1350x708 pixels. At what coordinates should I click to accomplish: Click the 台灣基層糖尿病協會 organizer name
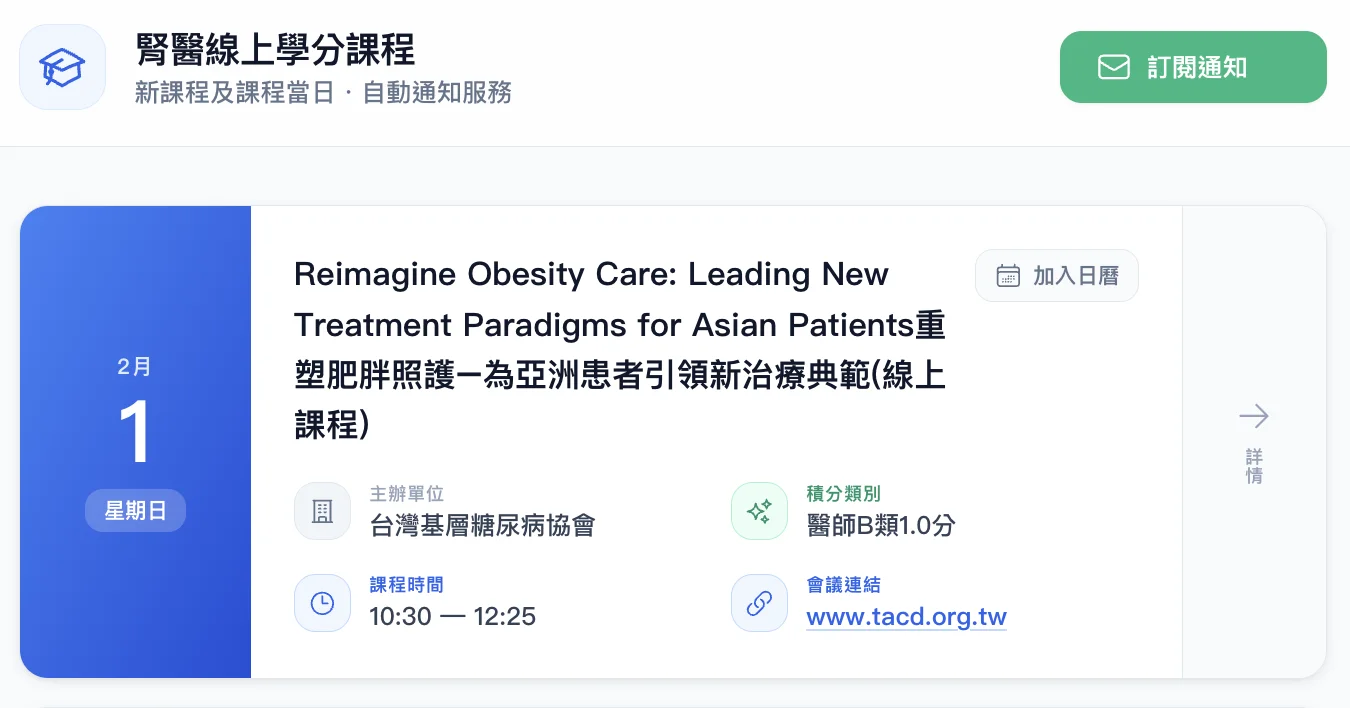[x=483, y=525]
